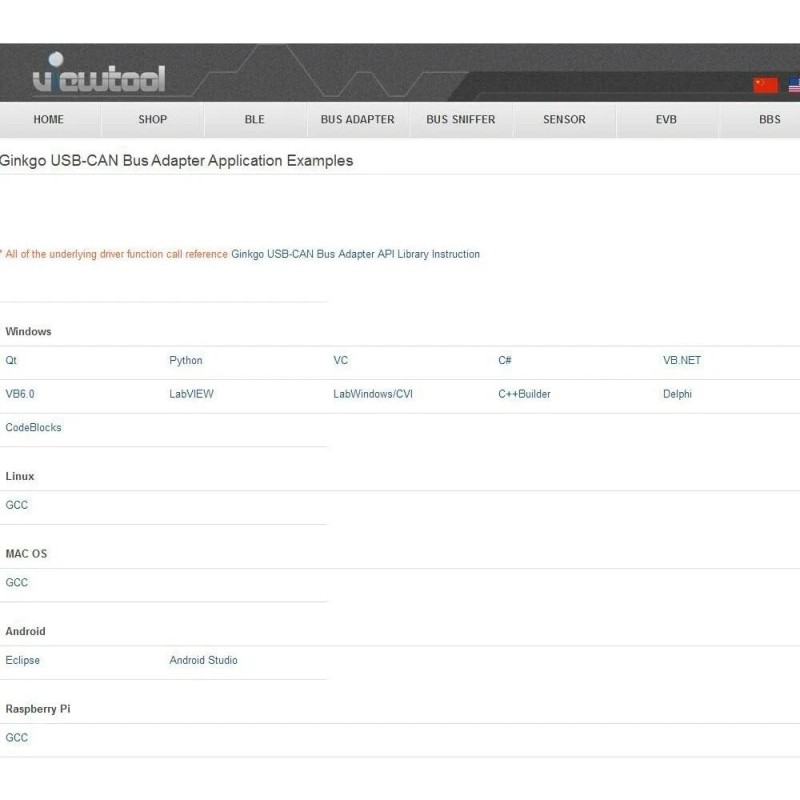The image size is (800, 800).
Task: Select the SENSOR navigation tab
Action: pyautogui.click(x=564, y=119)
